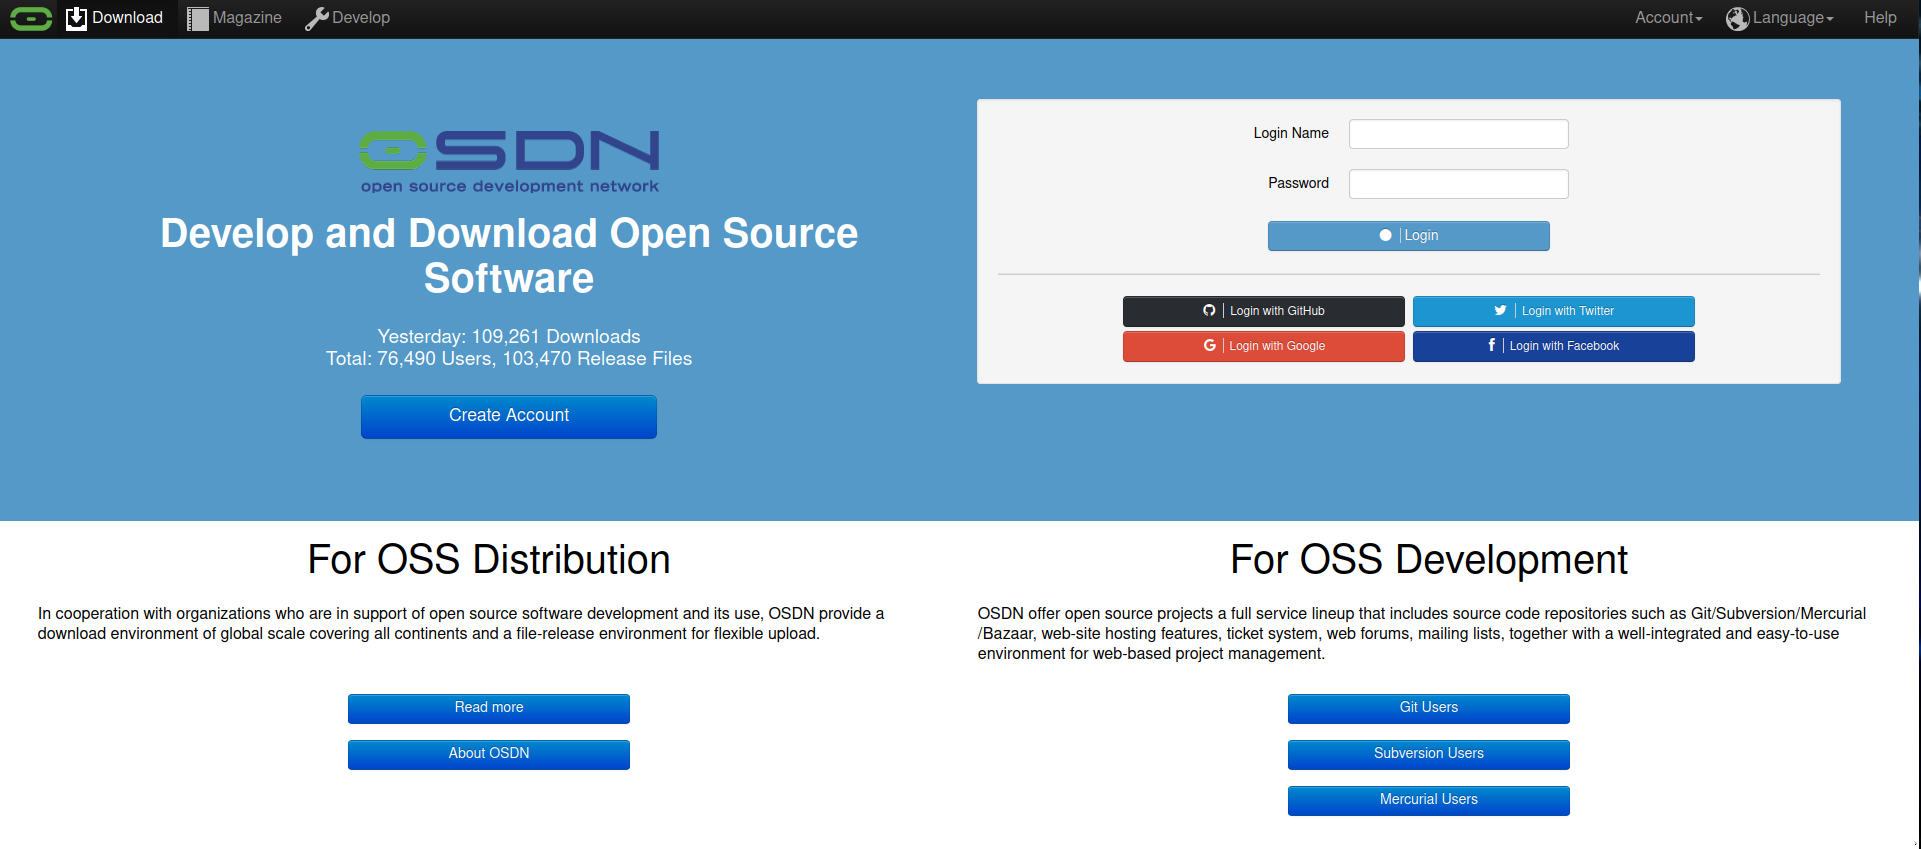The height and width of the screenshot is (849, 1921).
Task: Click the Facebook f icon
Action: [x=1491, y=346]
